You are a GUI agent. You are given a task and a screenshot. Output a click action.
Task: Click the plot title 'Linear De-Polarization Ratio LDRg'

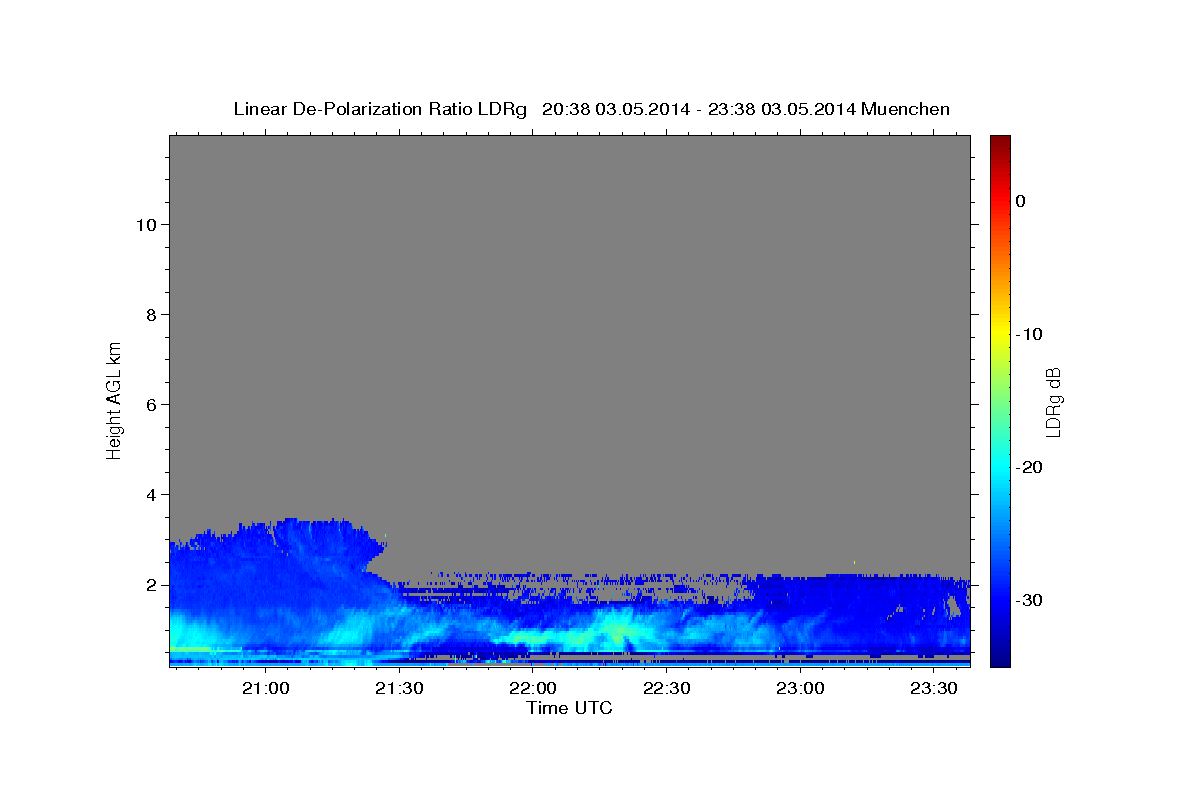(x=380, y=109)
